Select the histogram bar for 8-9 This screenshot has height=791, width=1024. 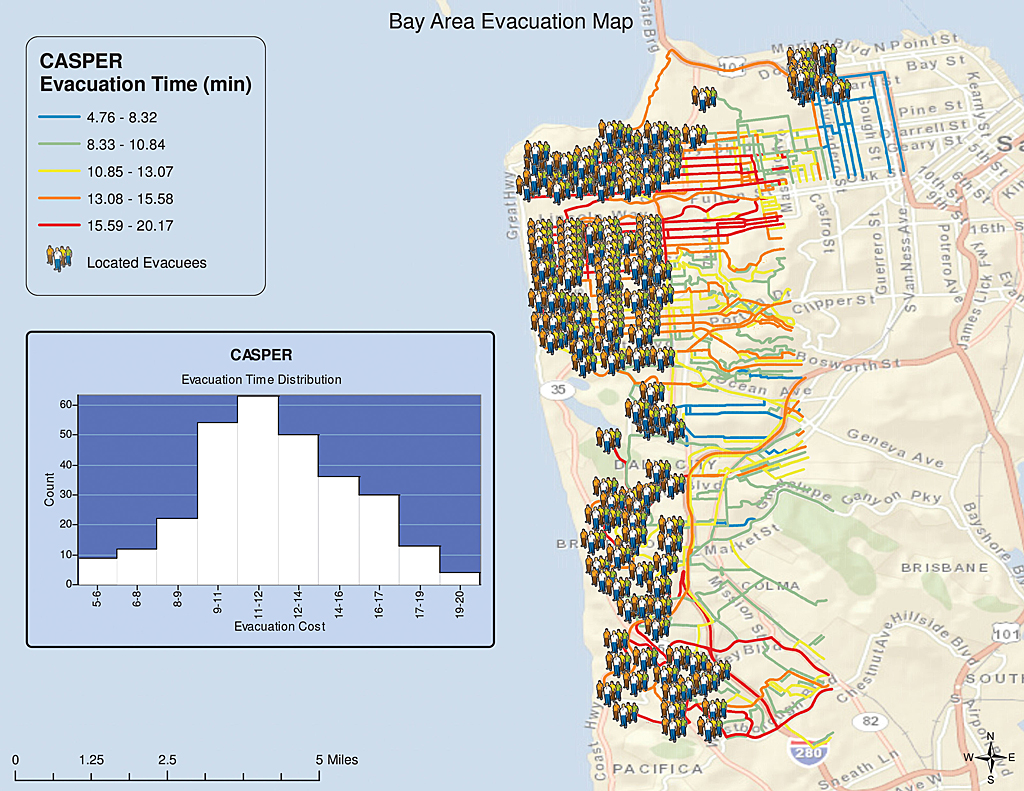click(178, 551)
